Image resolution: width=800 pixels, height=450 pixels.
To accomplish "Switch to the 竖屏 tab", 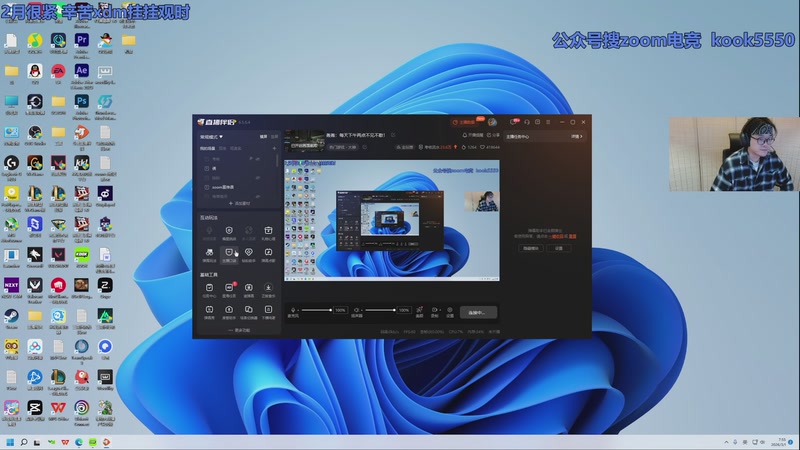I will click(275, 136).
